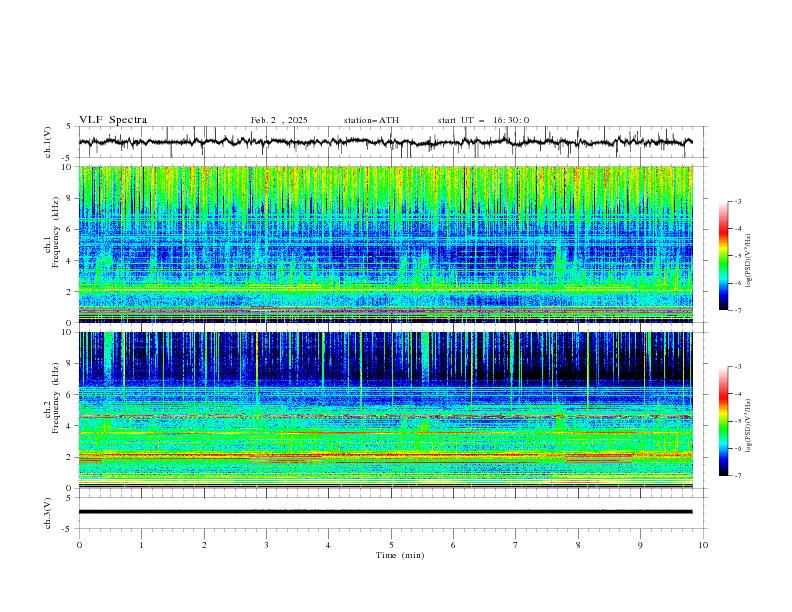Viewport: 792px width, 612px height.
Task: Select the "start UT = 16:30:0" header text
Action: click(483, 120)
